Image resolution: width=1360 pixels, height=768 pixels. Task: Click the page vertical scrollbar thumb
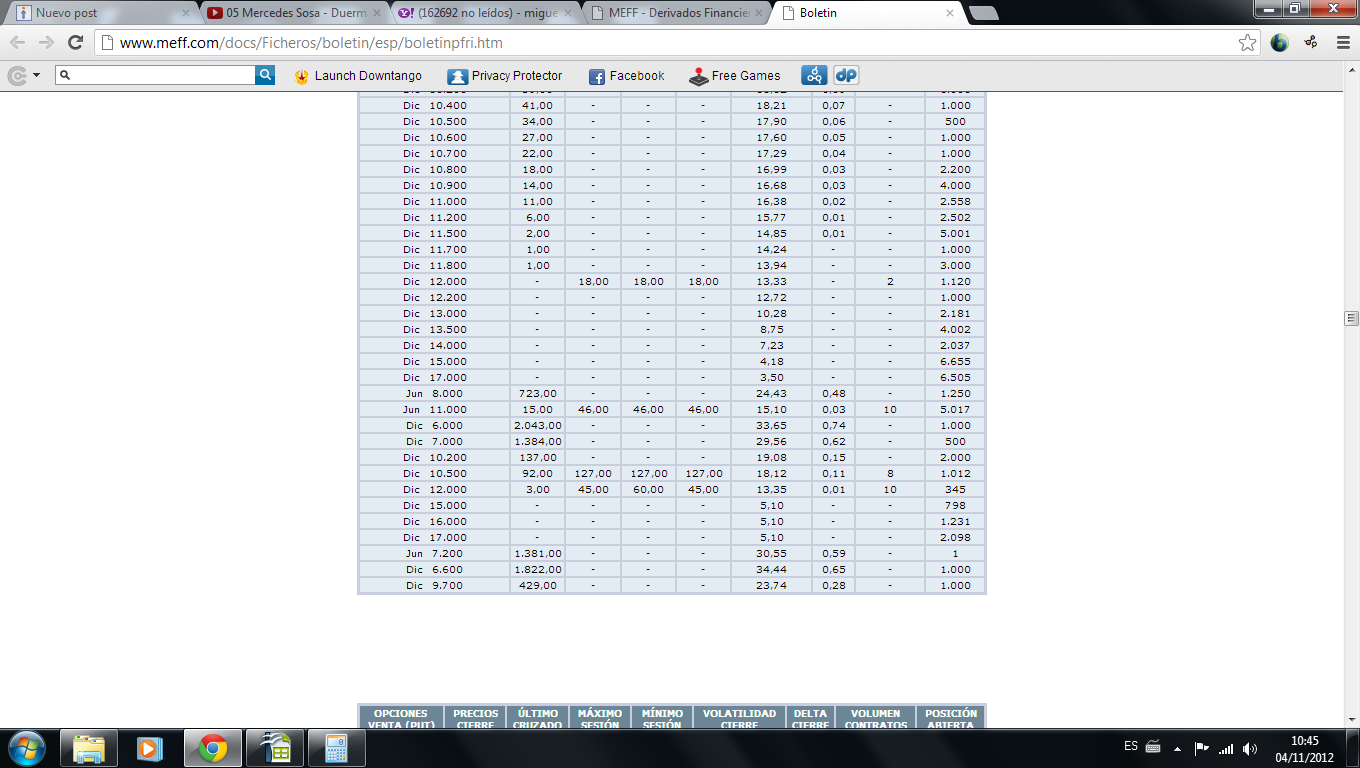pos(1351,318)
